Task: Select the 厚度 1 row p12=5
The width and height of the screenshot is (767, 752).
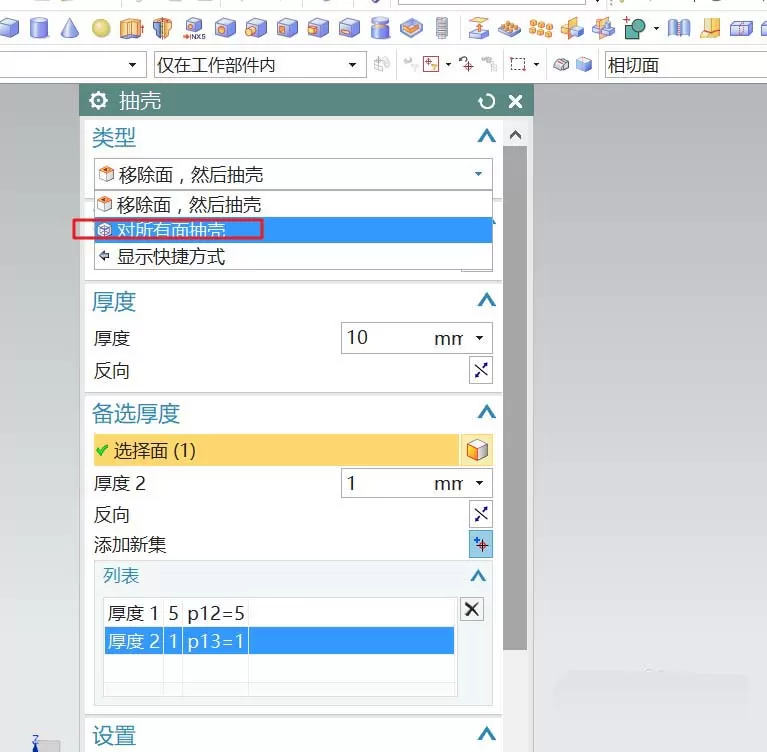Action: [x=279, y=613]
